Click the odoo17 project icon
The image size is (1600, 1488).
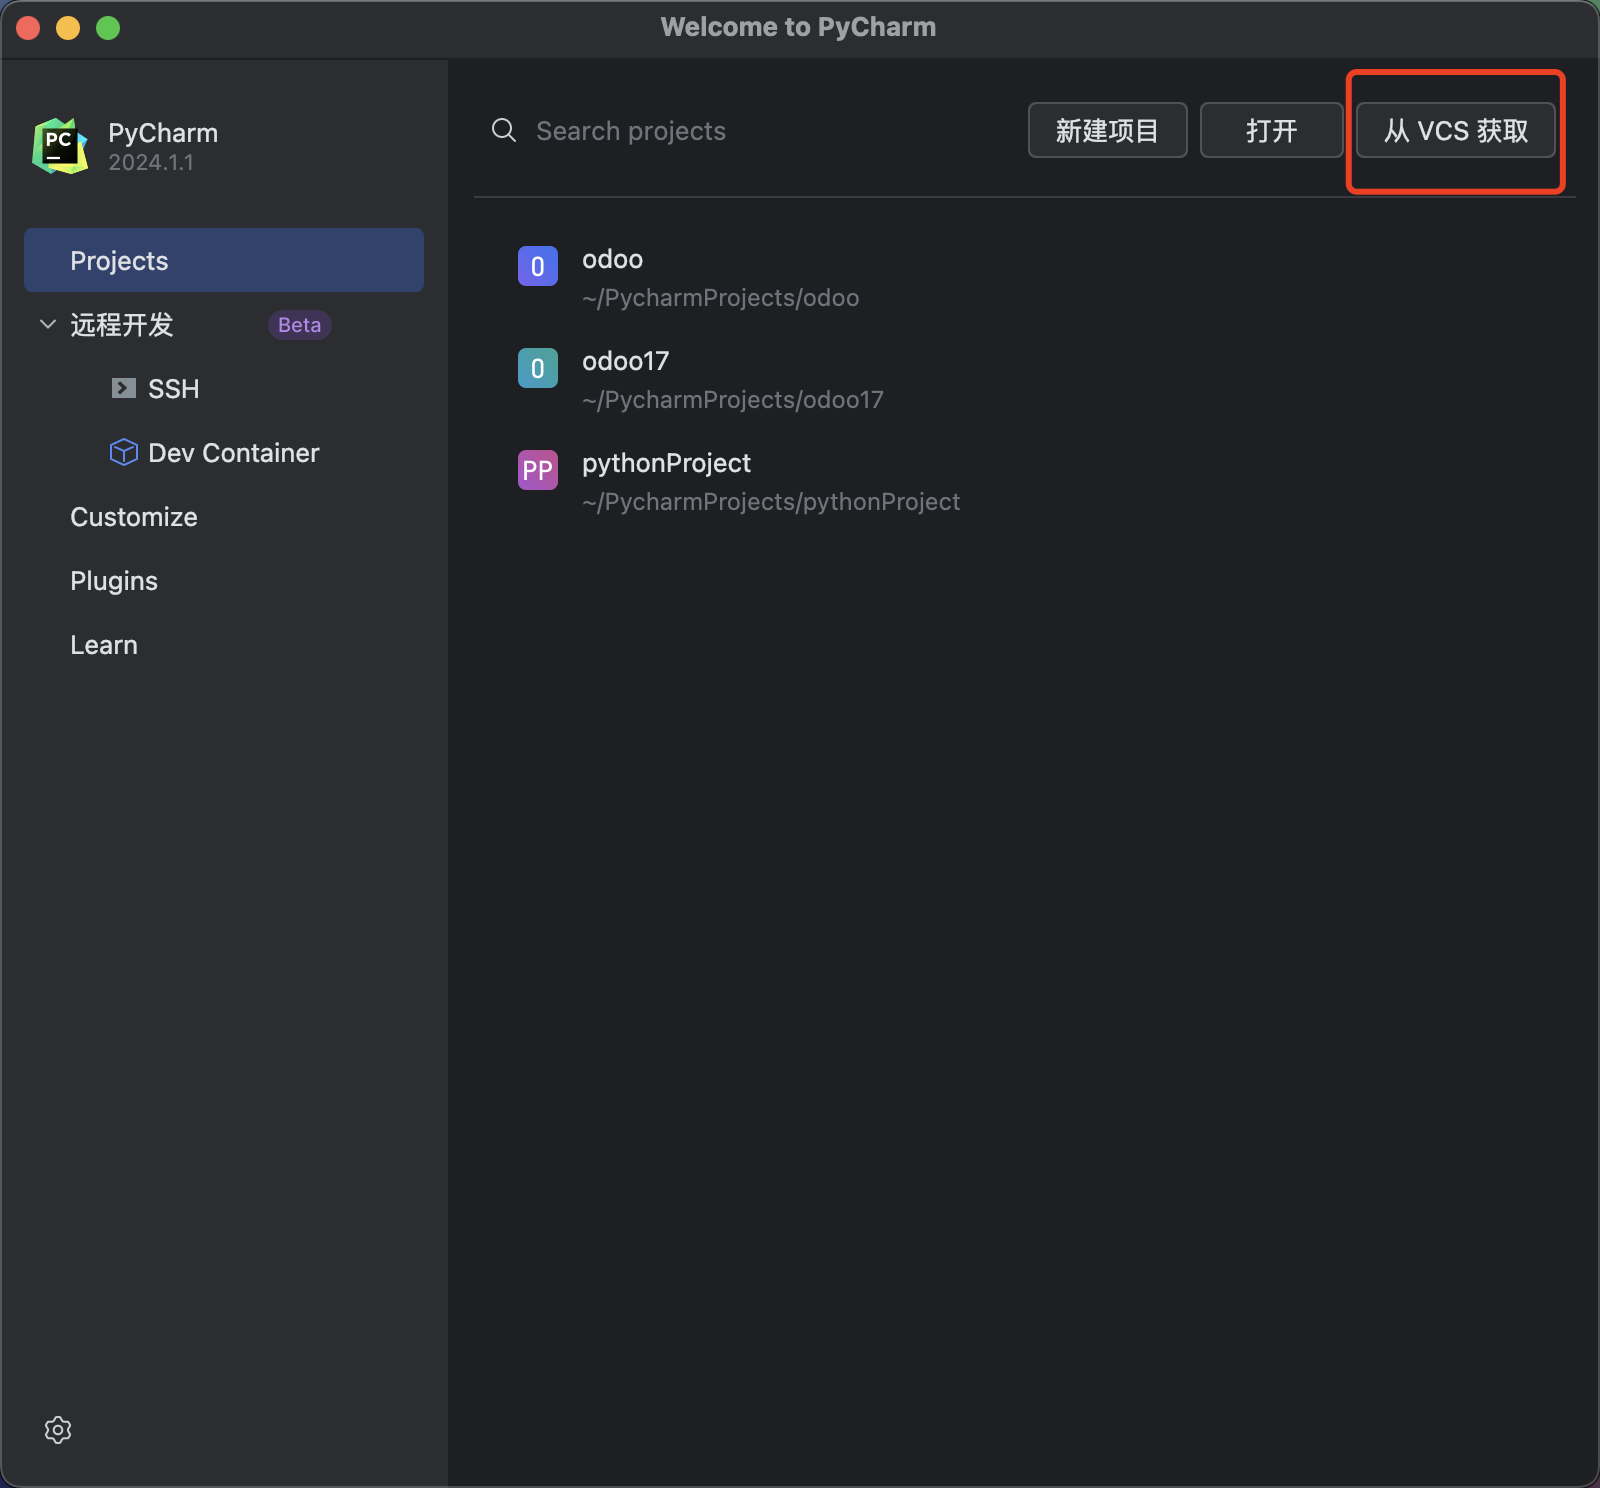tap(538, 368)
